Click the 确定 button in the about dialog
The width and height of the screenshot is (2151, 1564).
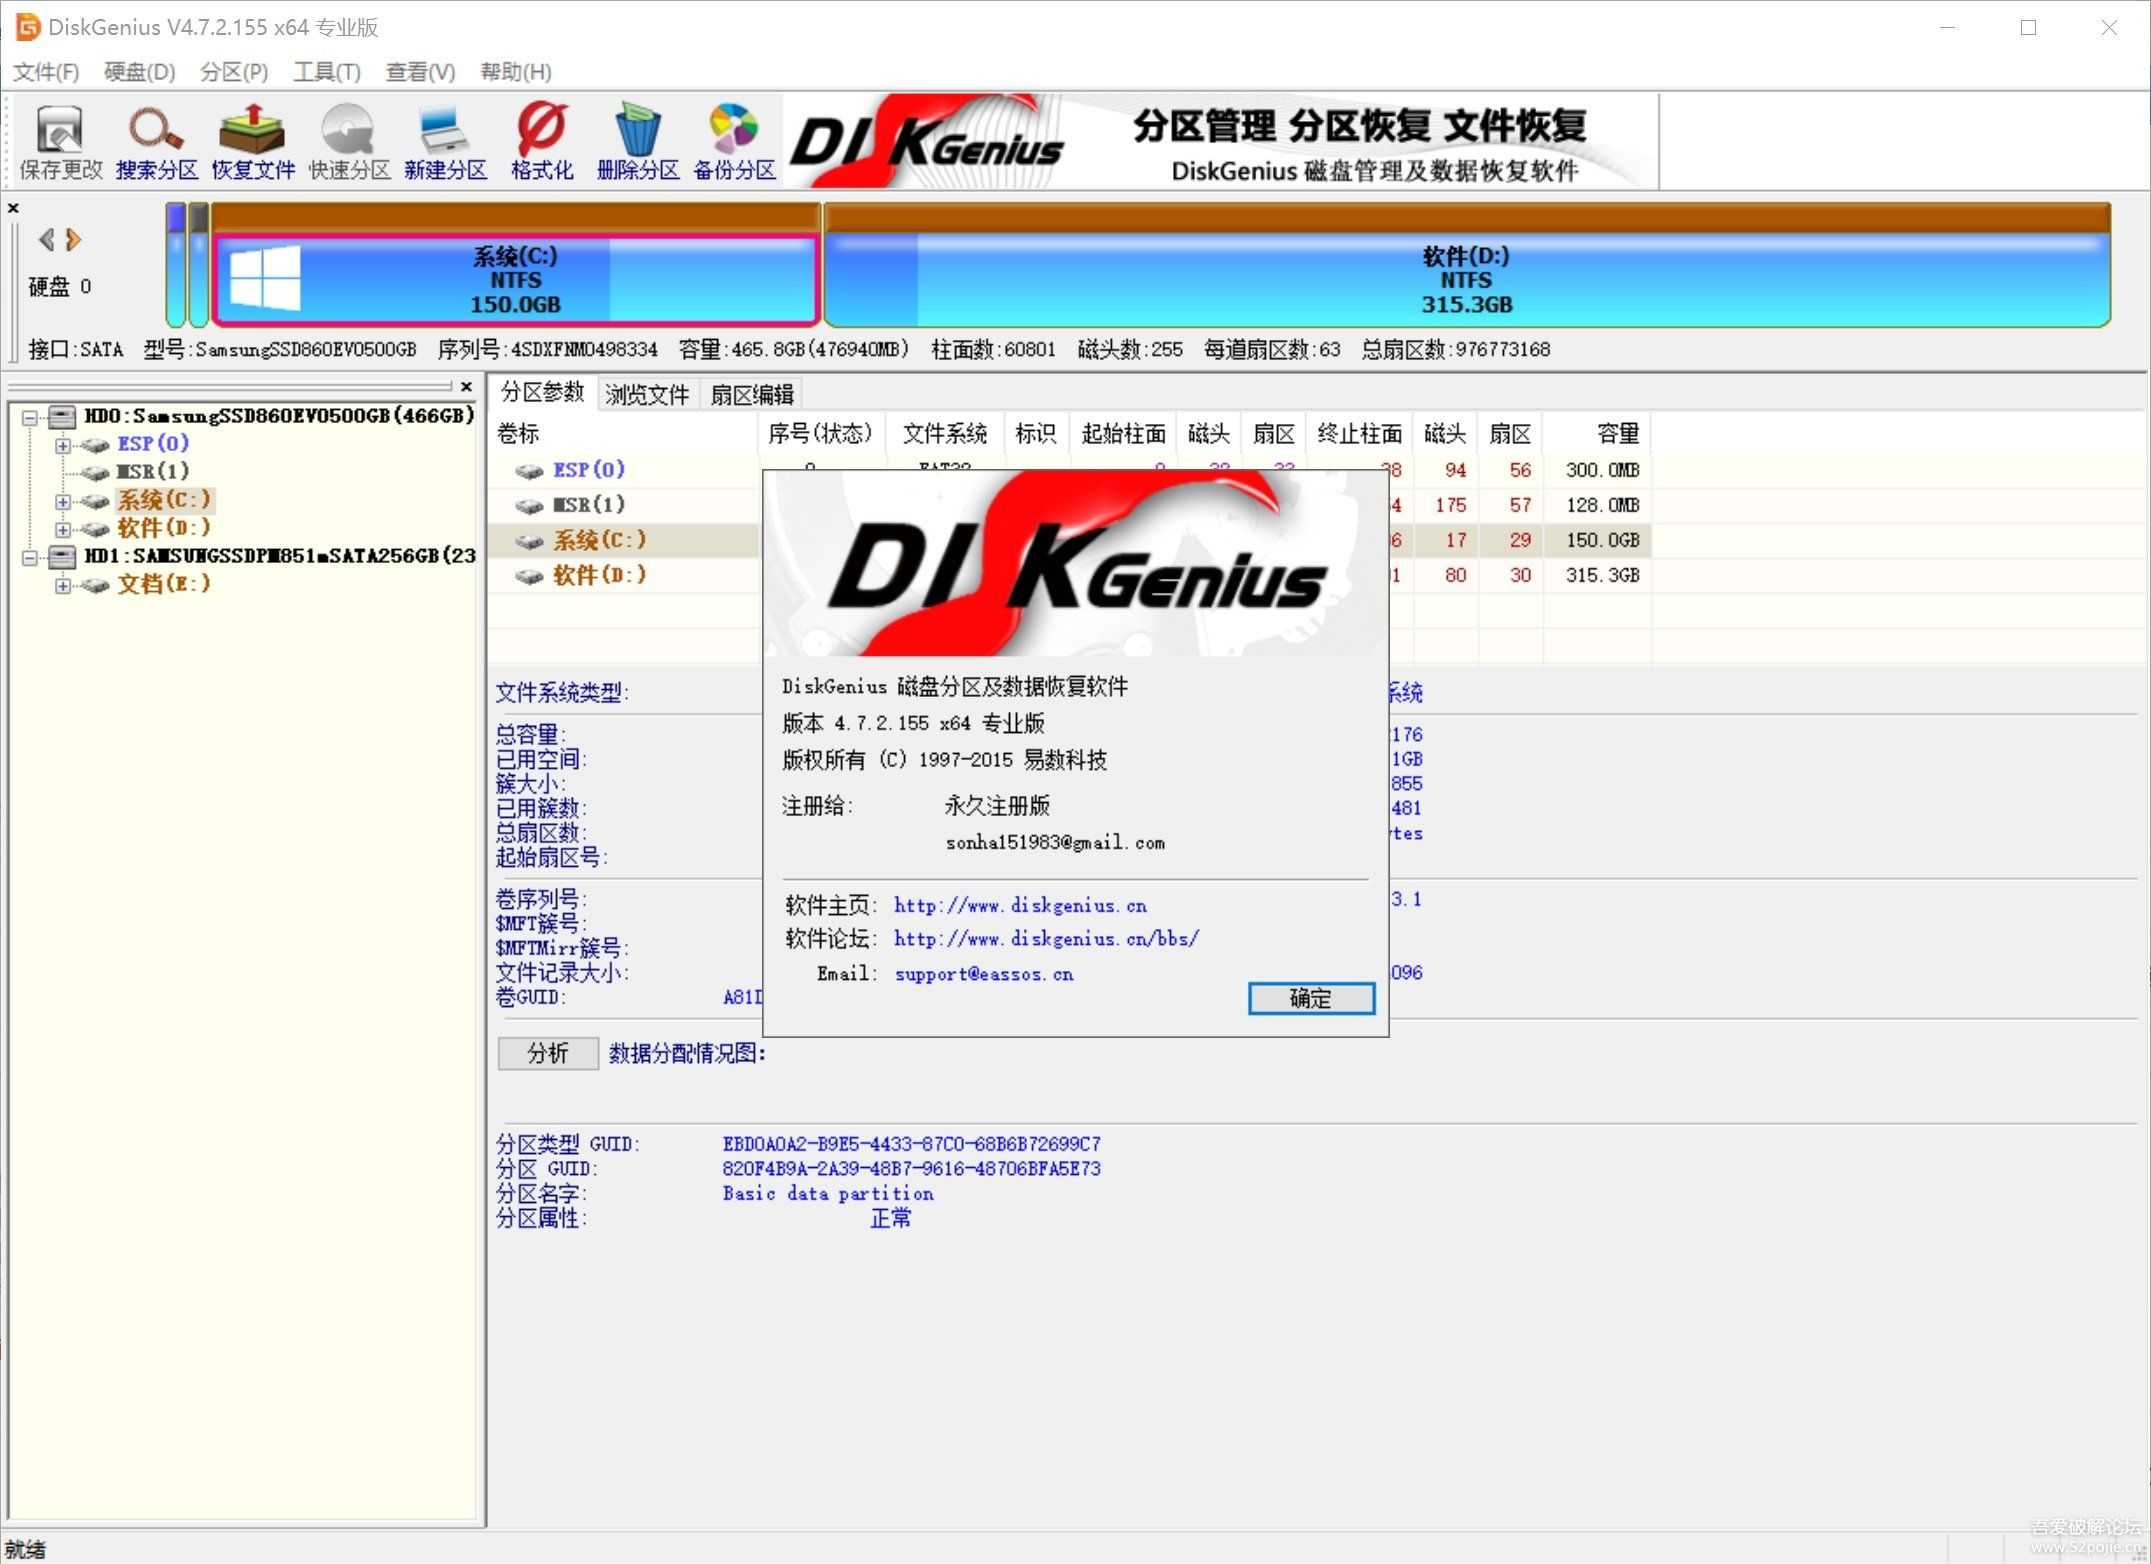(1311, 999)
